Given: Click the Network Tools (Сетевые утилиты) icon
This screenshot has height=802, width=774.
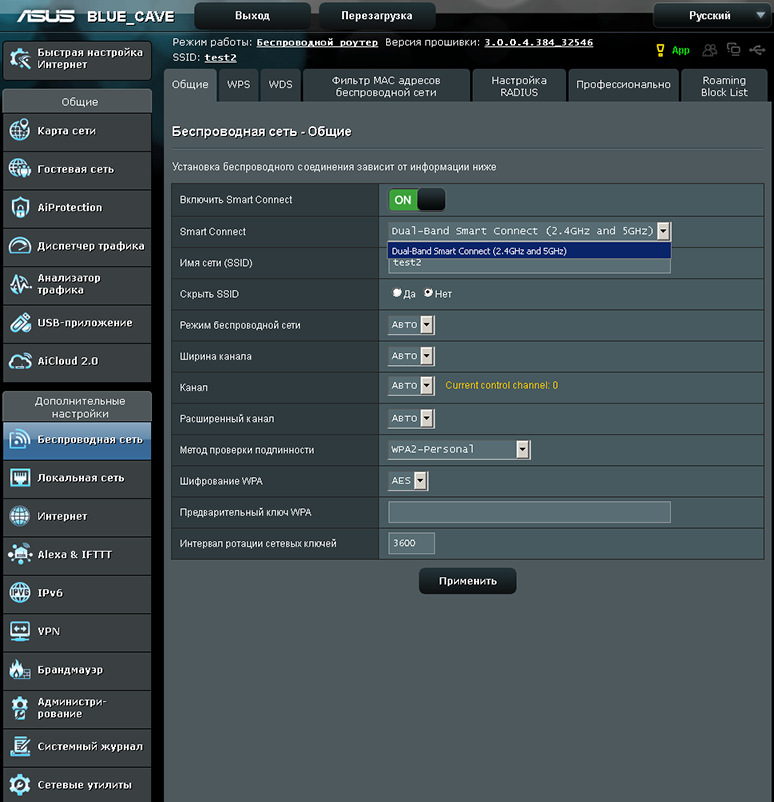Looking at the screenshot, I should coord(20,785).
